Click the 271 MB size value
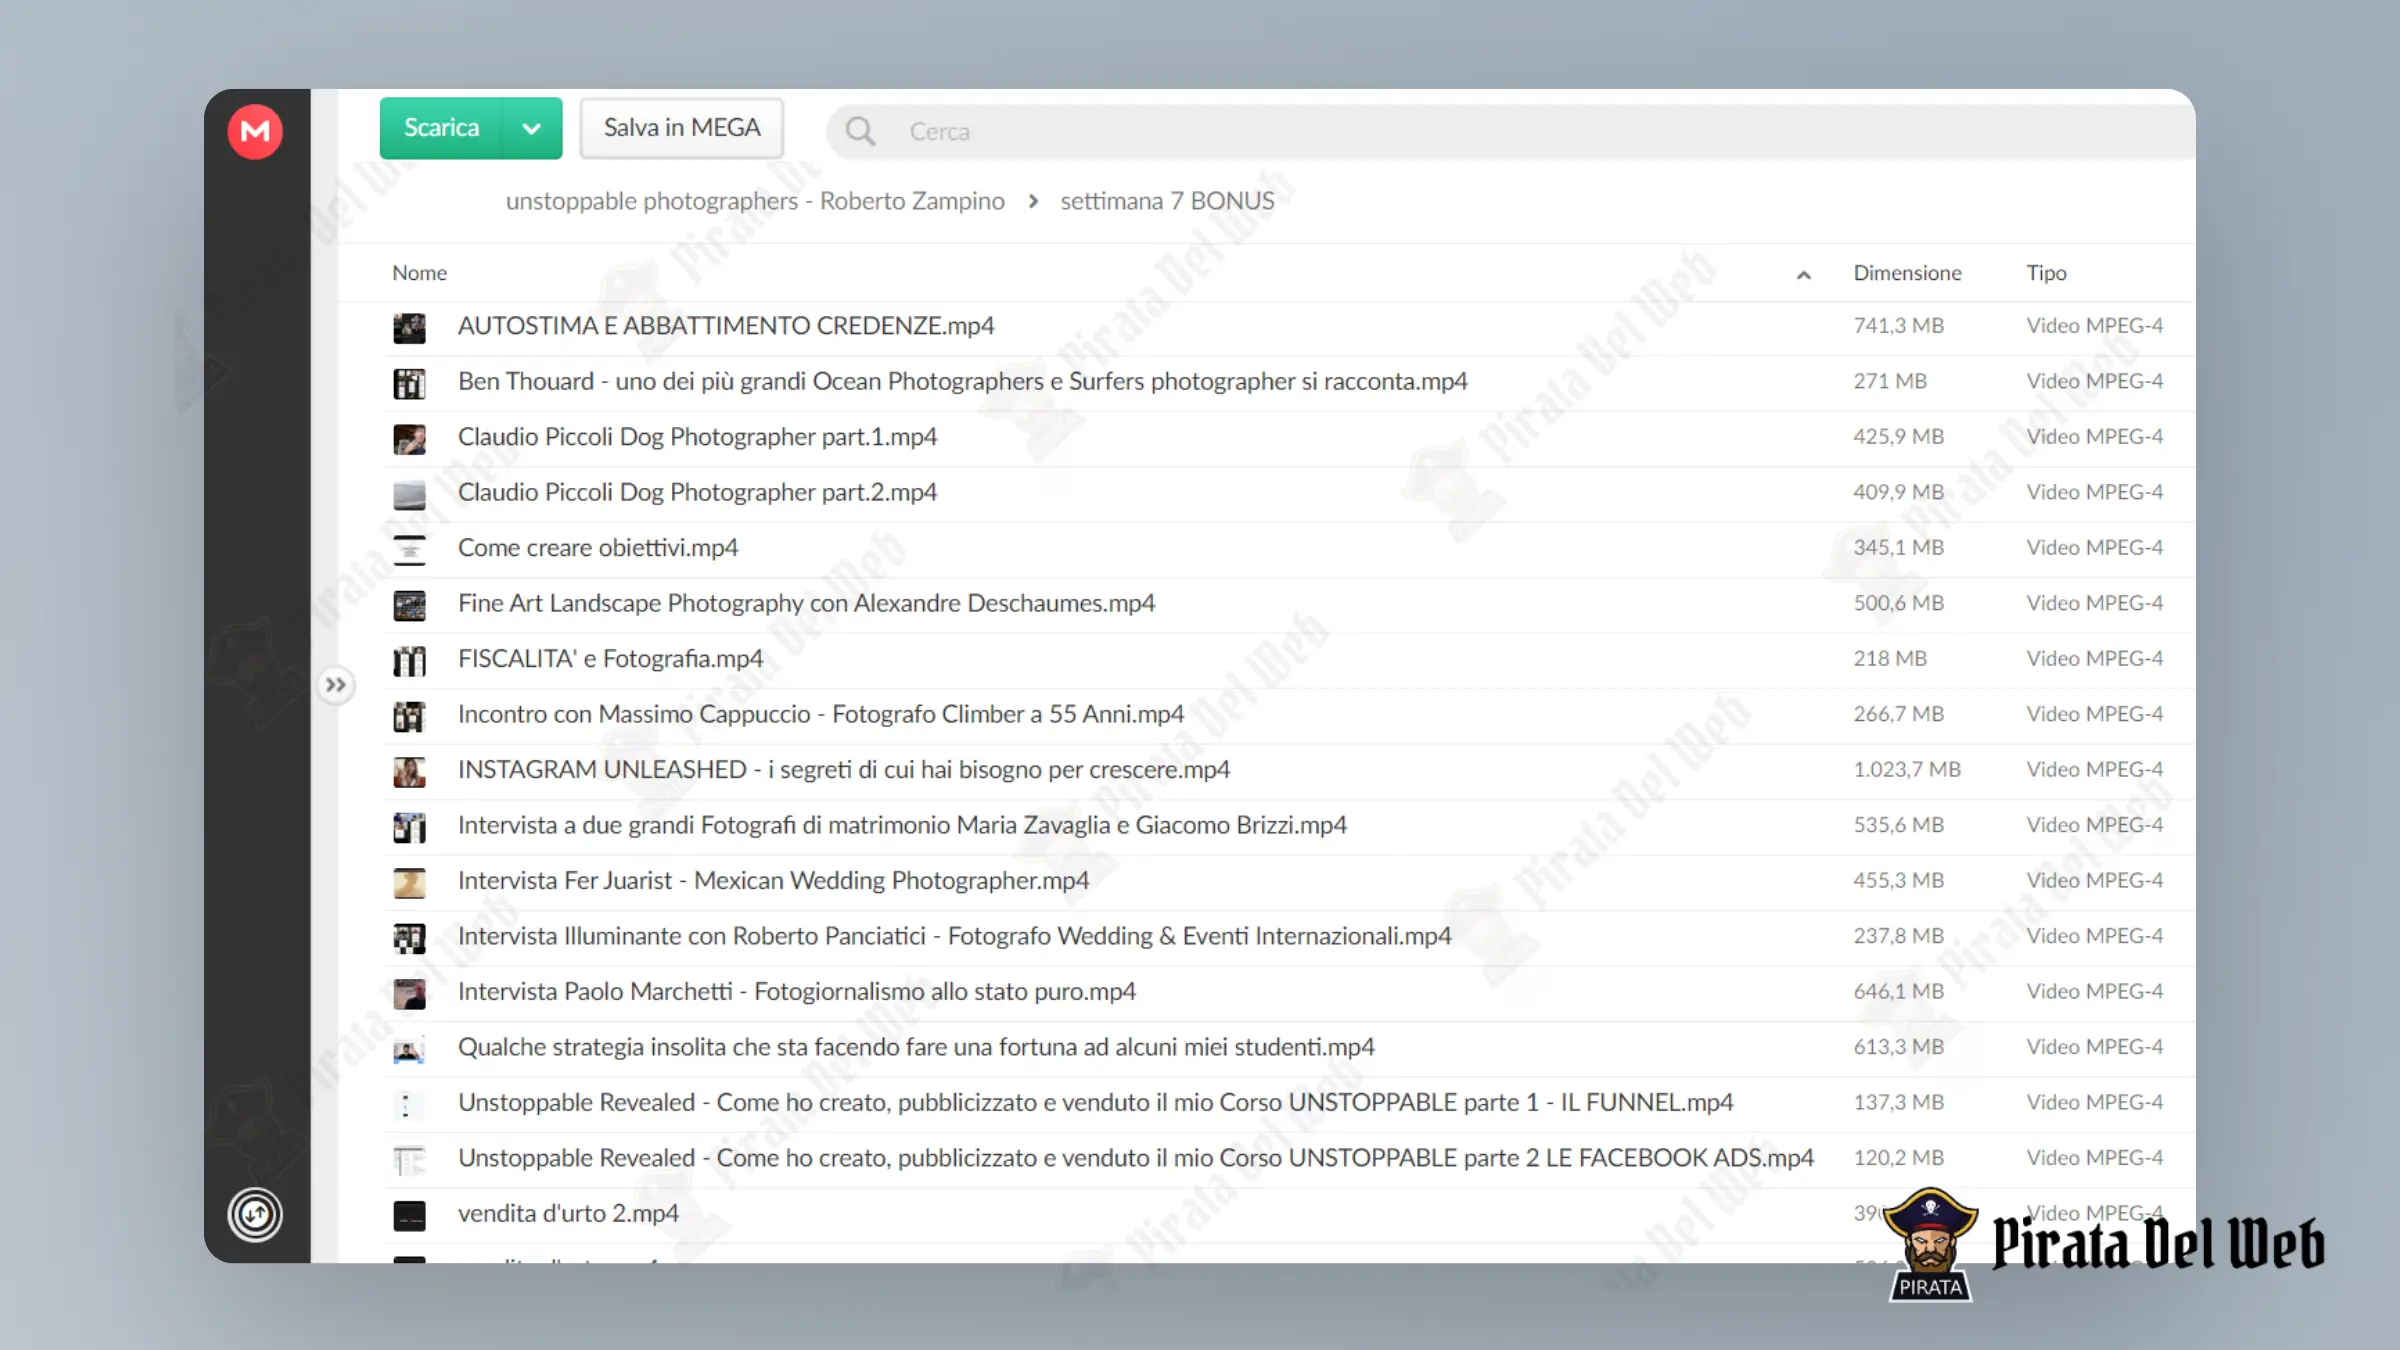 [x=1890, y=381]
